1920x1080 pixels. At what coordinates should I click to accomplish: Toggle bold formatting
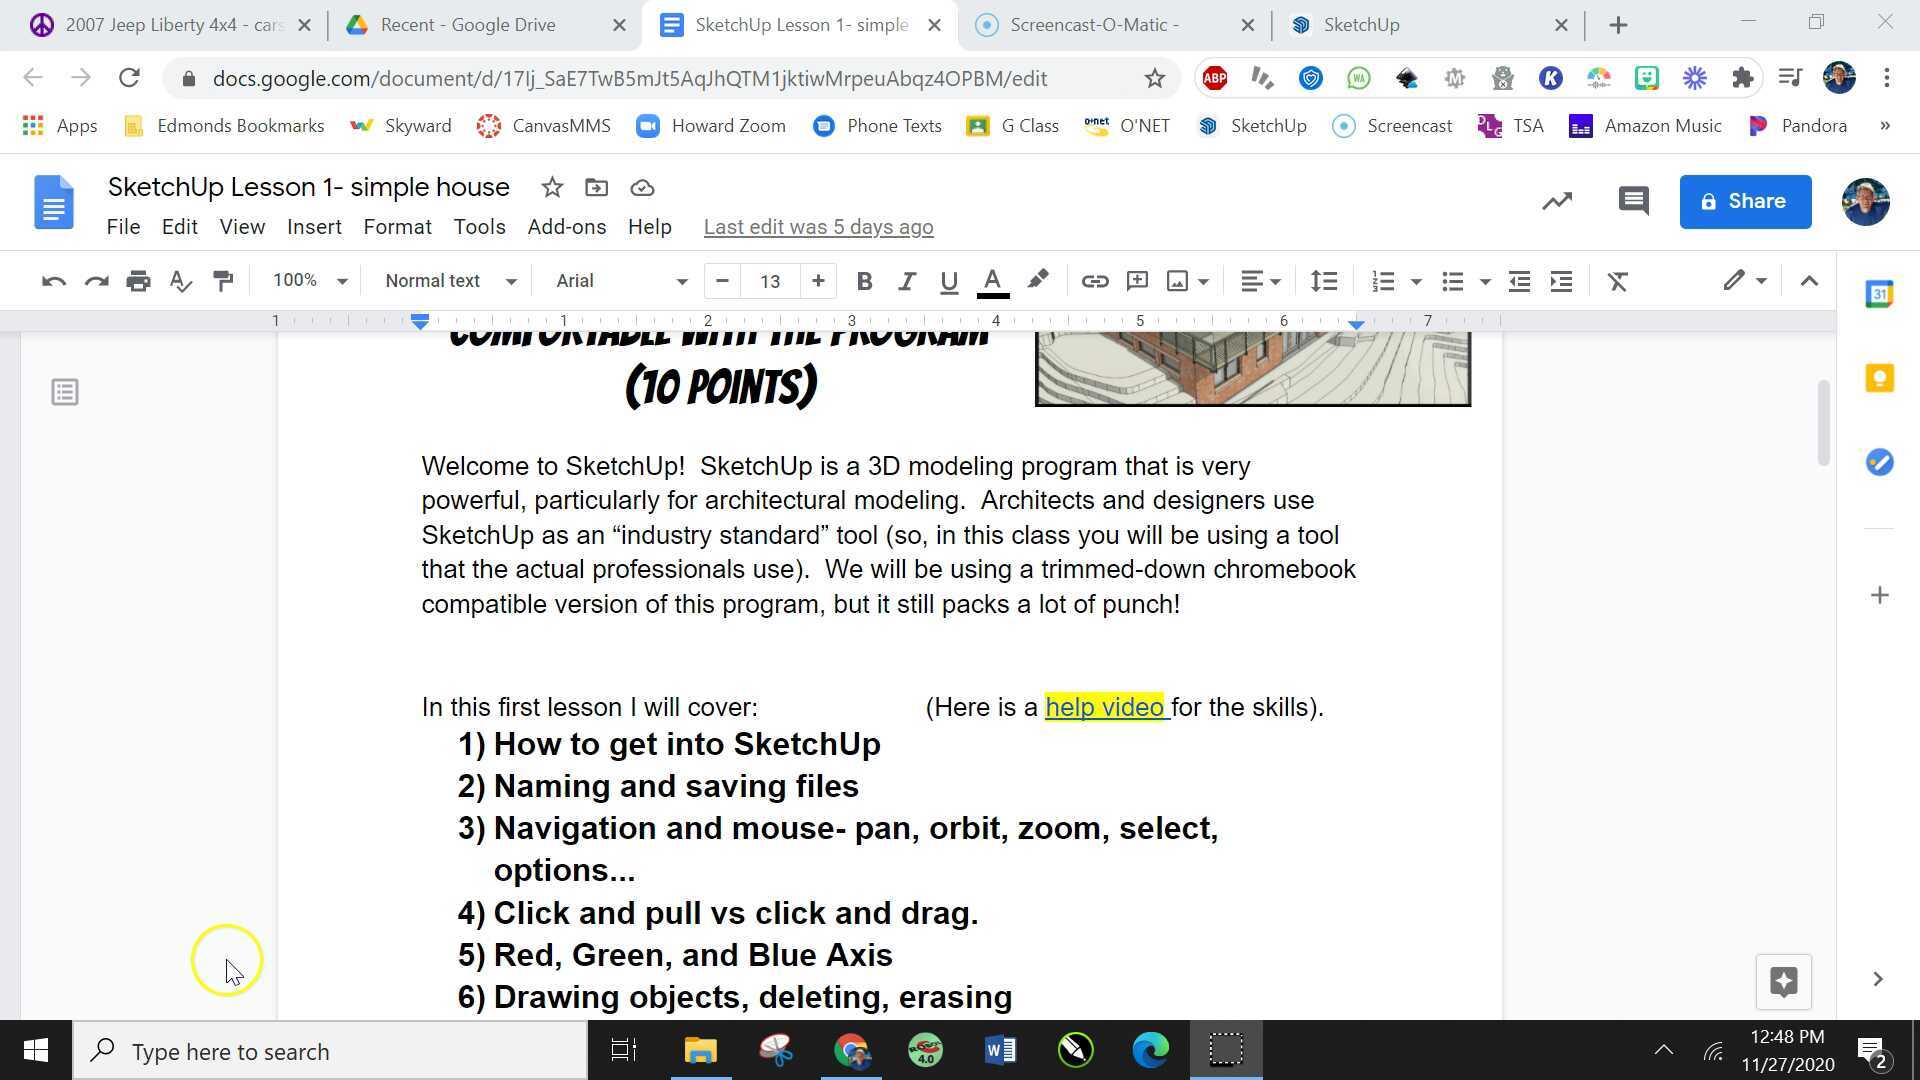[x=864, y=281]
